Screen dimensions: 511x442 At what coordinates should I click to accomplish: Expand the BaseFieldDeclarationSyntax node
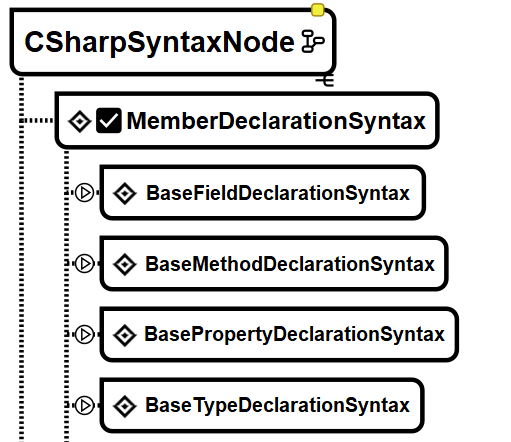click(84, 193)
